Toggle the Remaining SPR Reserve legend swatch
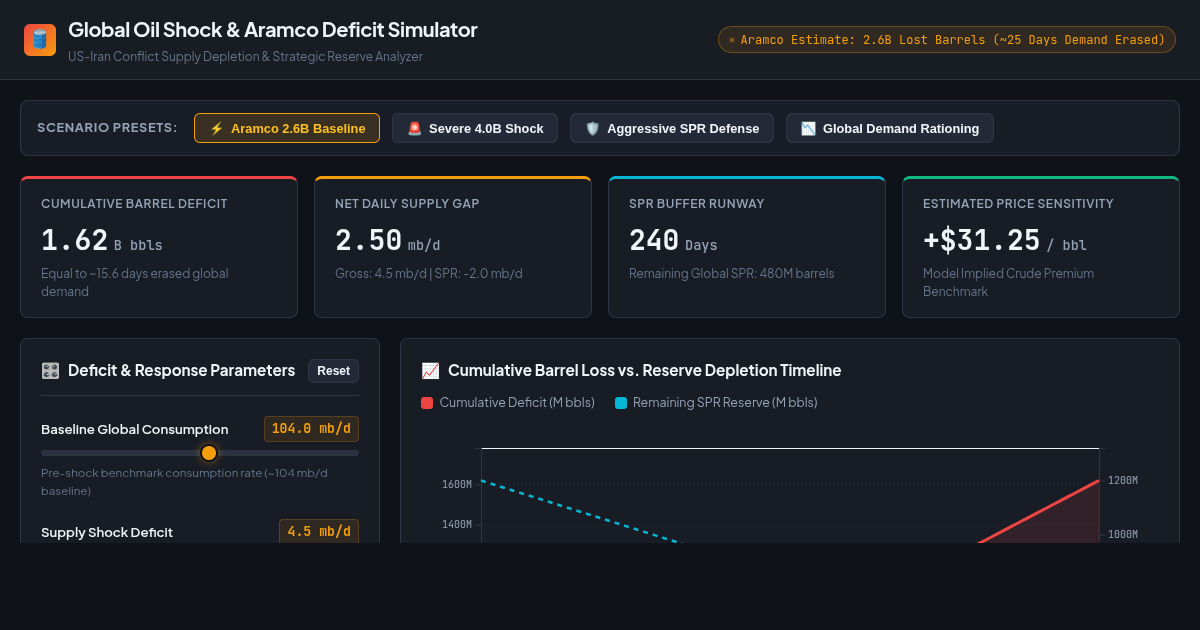1200x630 pixels. tap(621, 403)
